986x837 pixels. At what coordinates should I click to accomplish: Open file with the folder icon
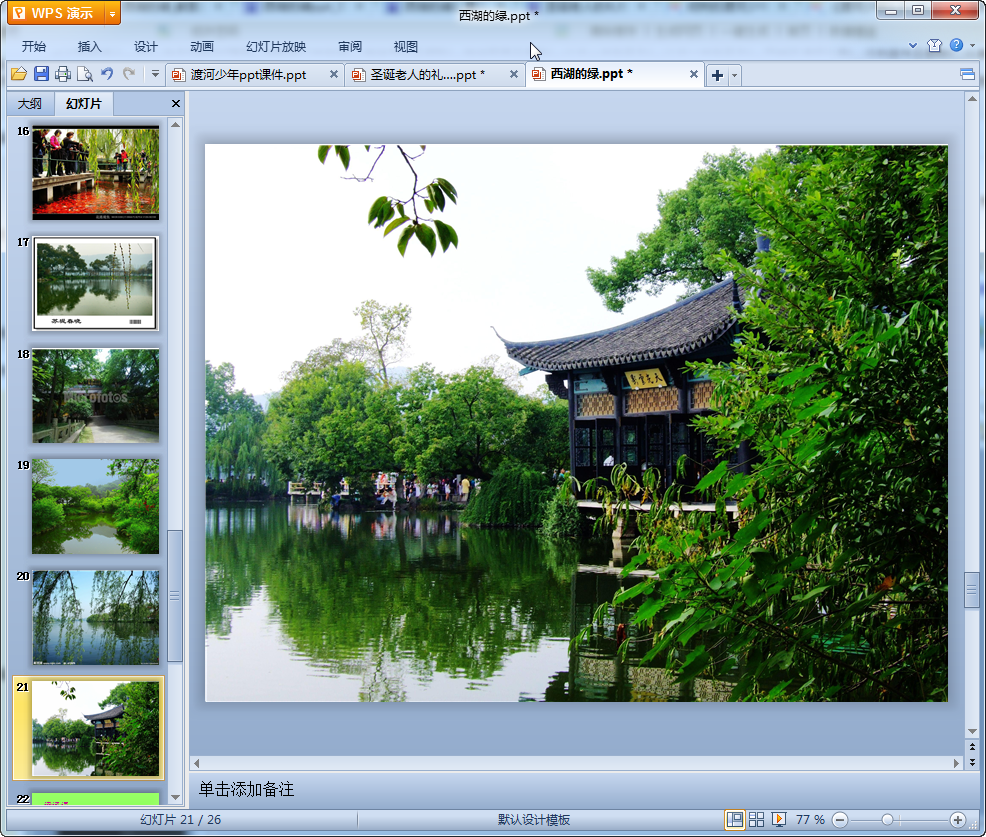(x=19, y=74)
